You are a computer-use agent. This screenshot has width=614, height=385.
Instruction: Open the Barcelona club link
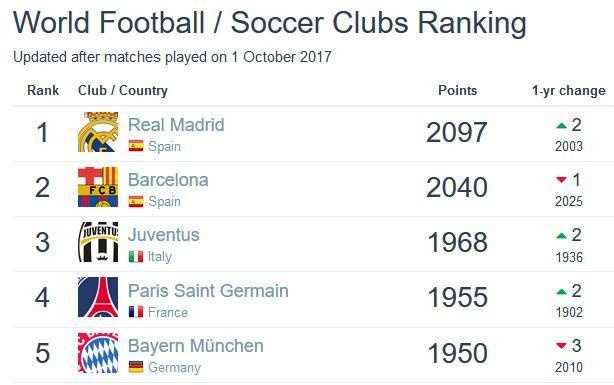pyautogui.click(x=168, y=180)
